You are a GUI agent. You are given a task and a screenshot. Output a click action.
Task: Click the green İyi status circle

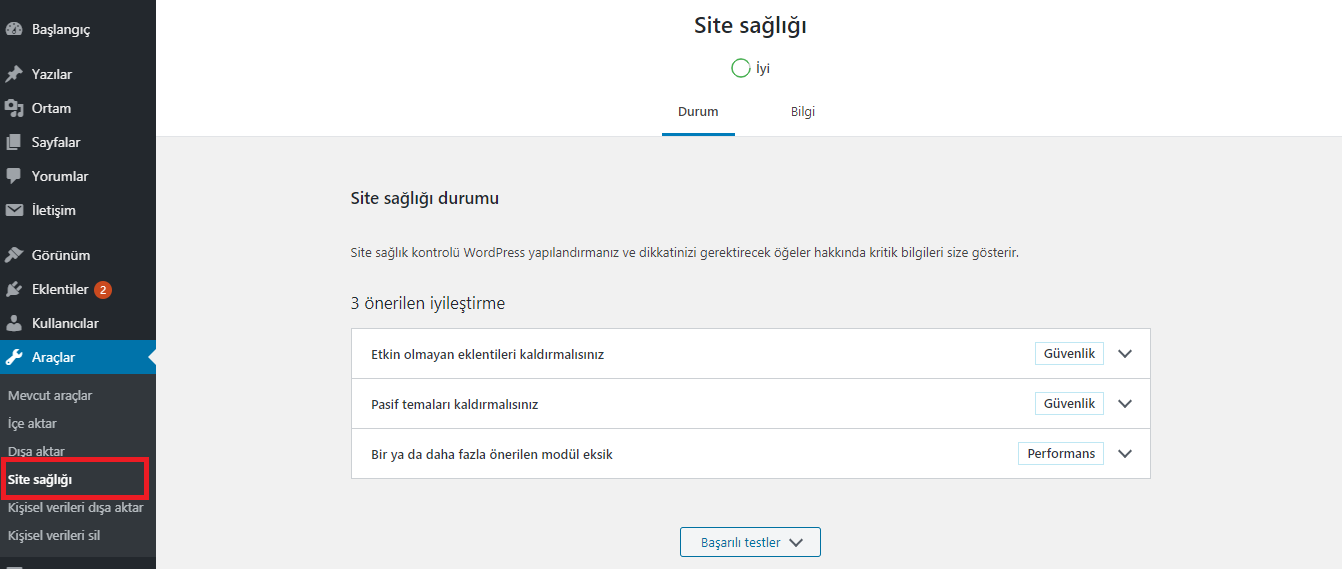pos(741,68)
